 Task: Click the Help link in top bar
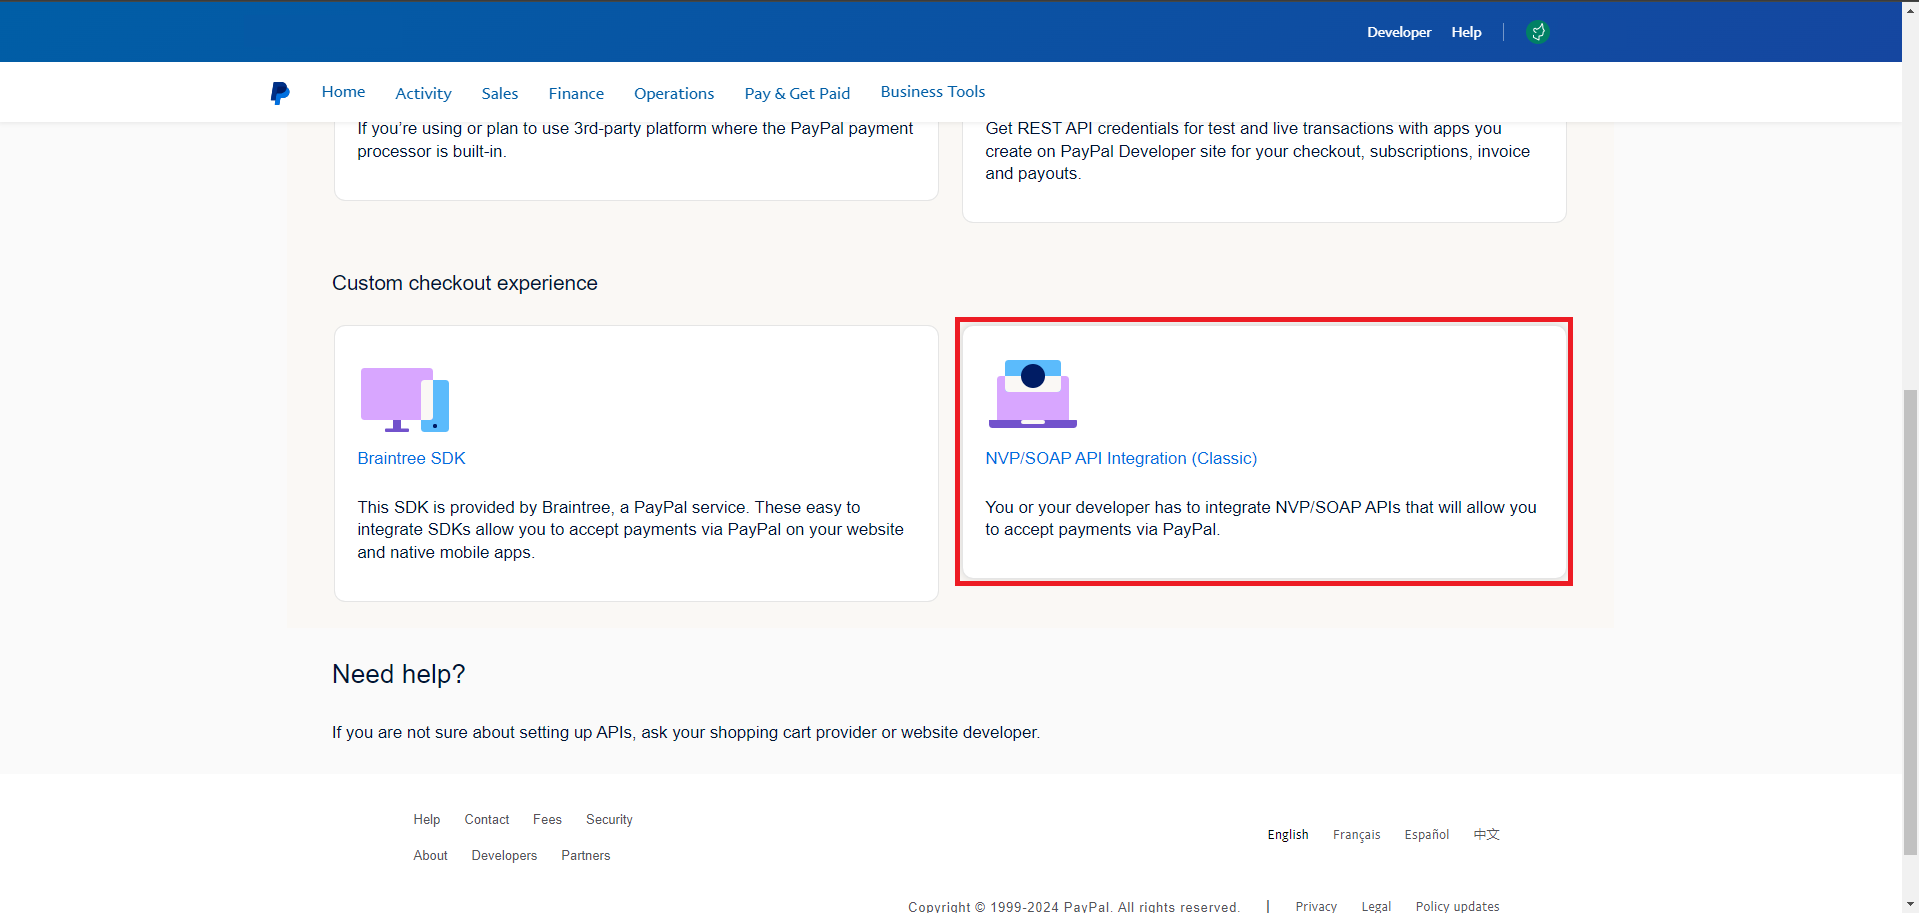coord(1466,32)
